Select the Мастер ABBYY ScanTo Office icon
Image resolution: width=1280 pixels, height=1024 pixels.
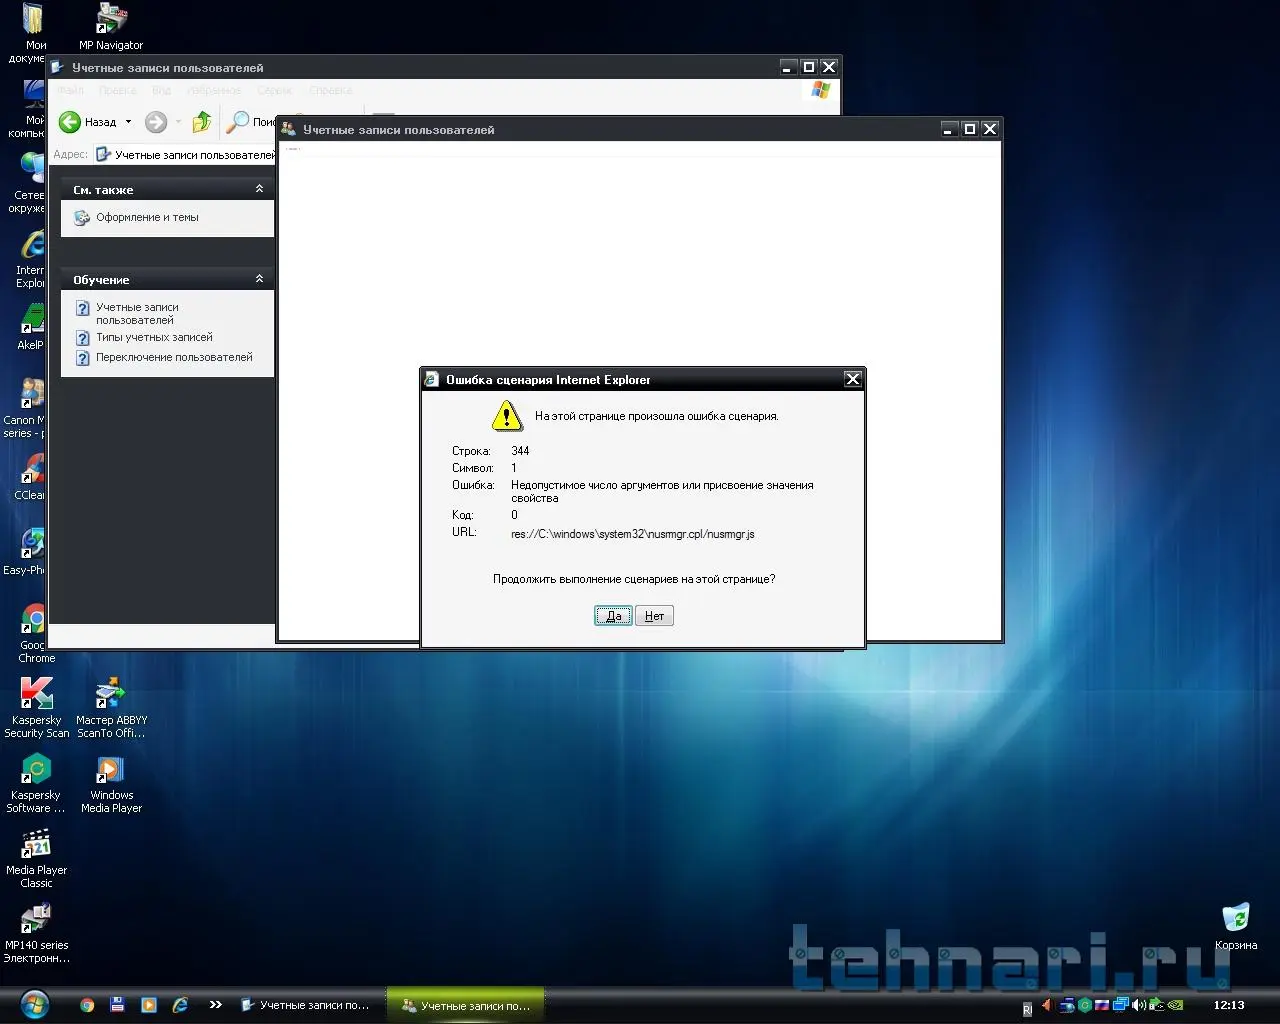111,708
